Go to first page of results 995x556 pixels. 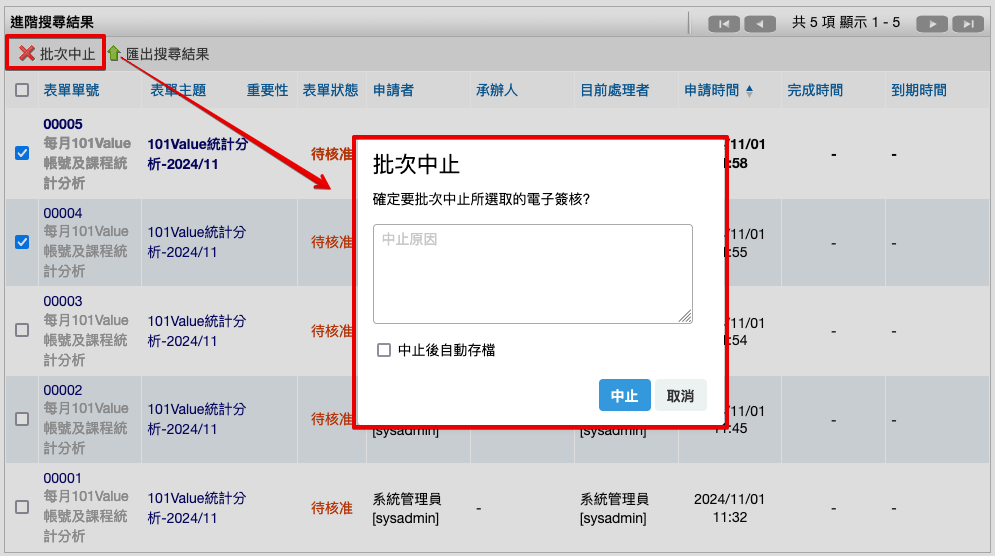click(724, 24)
